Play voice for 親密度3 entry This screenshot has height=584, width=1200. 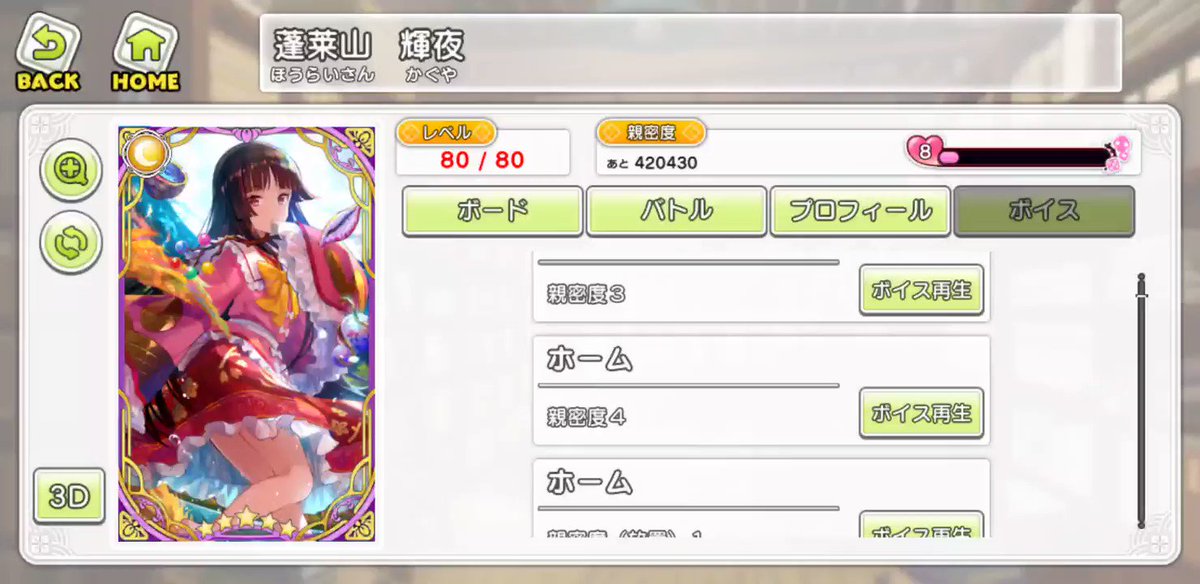(921, 290)
